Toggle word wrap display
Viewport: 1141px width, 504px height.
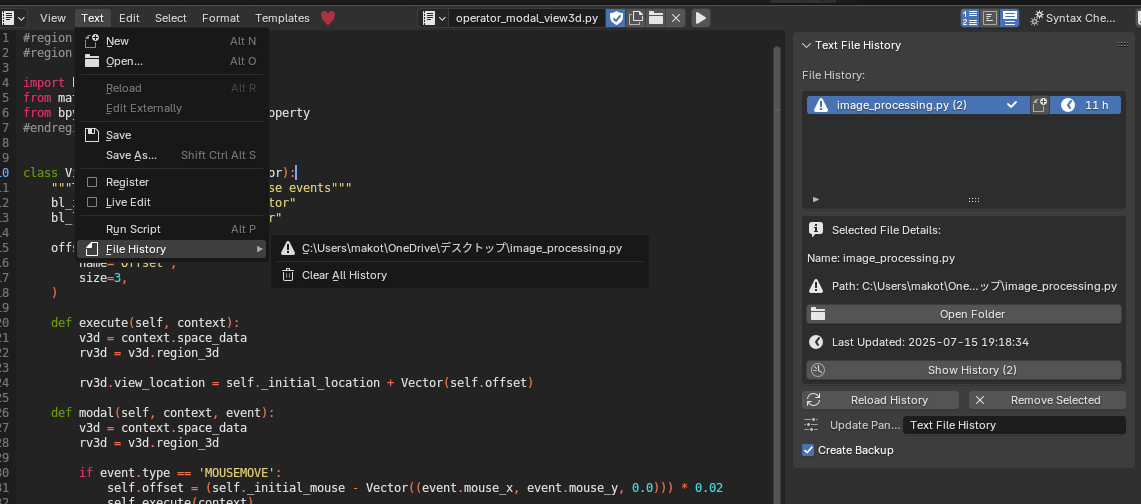point(990,18)
